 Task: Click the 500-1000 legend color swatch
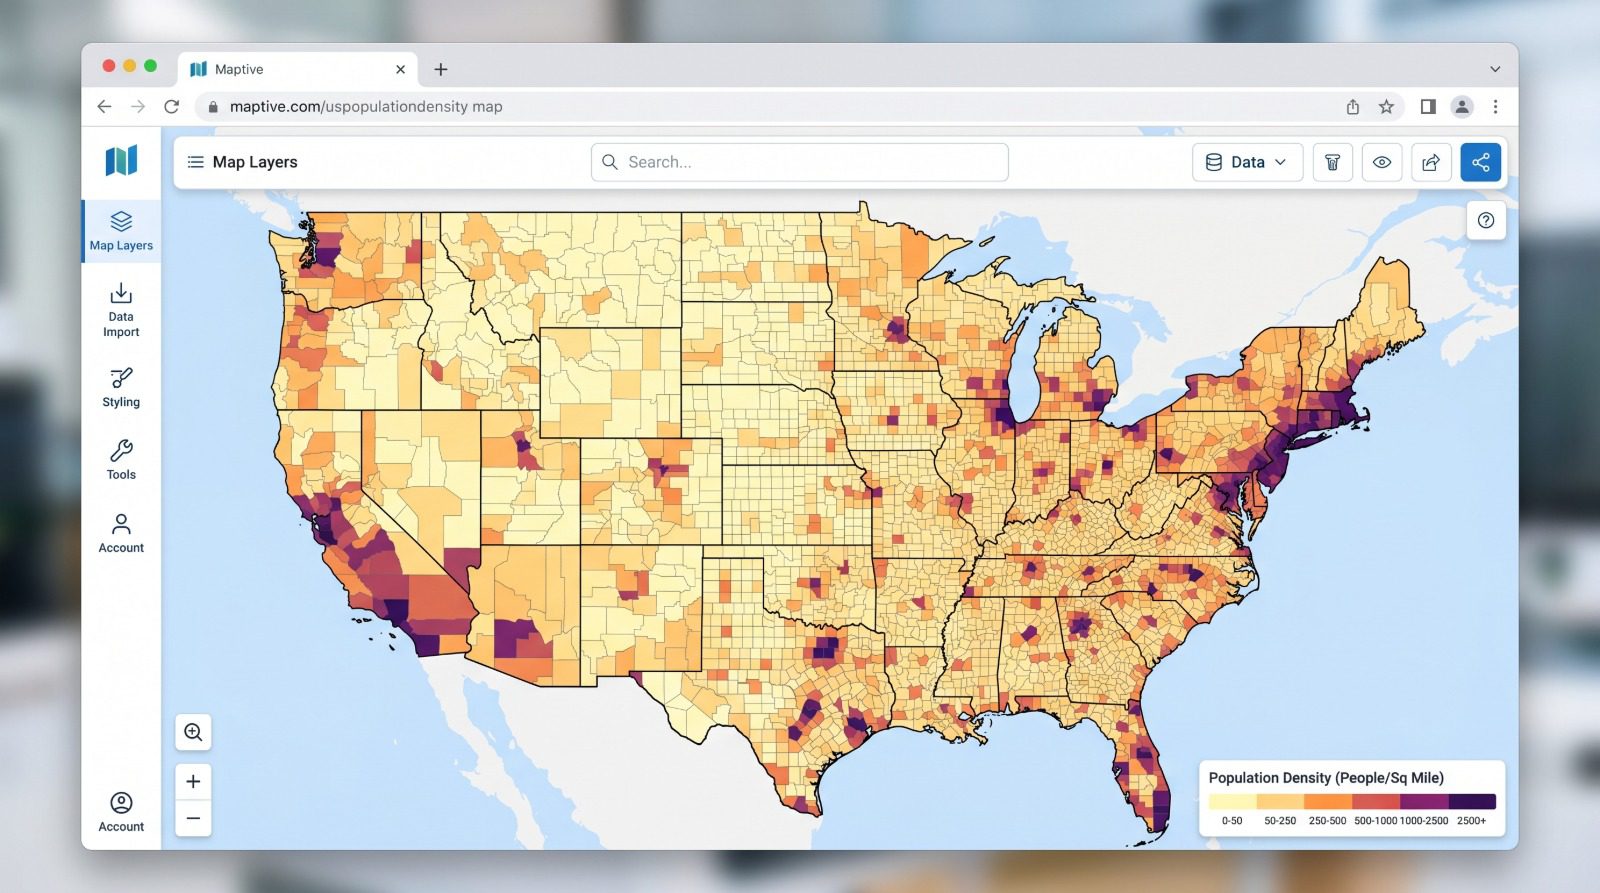(x=1376, y=801)
